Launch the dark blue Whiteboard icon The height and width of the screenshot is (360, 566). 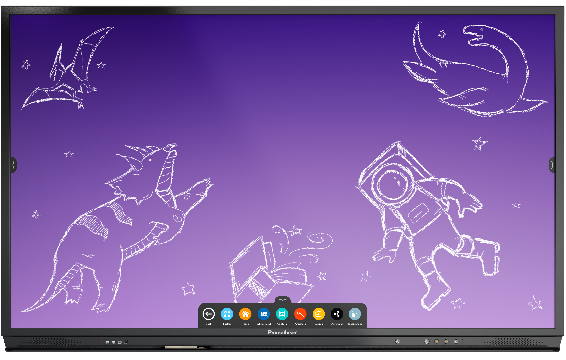(x=264, y=314)
